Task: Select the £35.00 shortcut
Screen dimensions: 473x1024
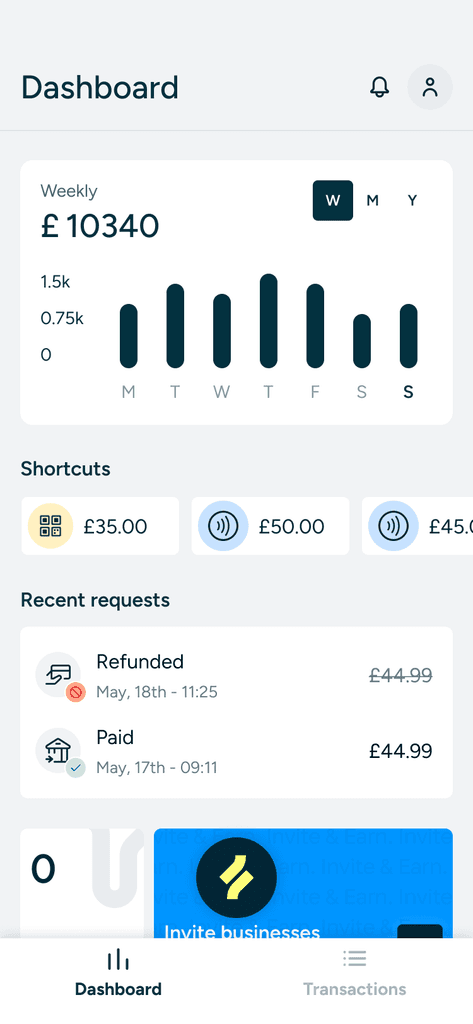Action: click(x=100, y=526)
